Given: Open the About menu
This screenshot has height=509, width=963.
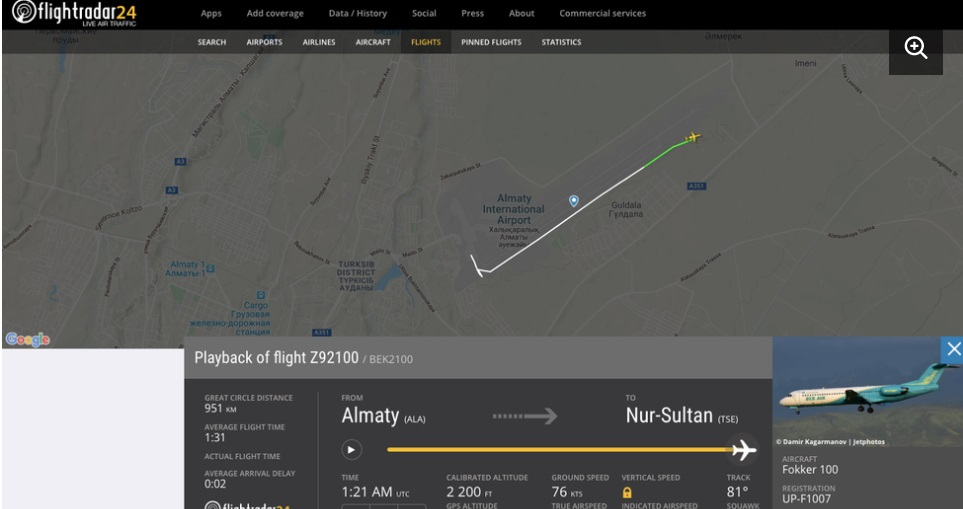Looking at the screenshot, I should tap(521, 14).
